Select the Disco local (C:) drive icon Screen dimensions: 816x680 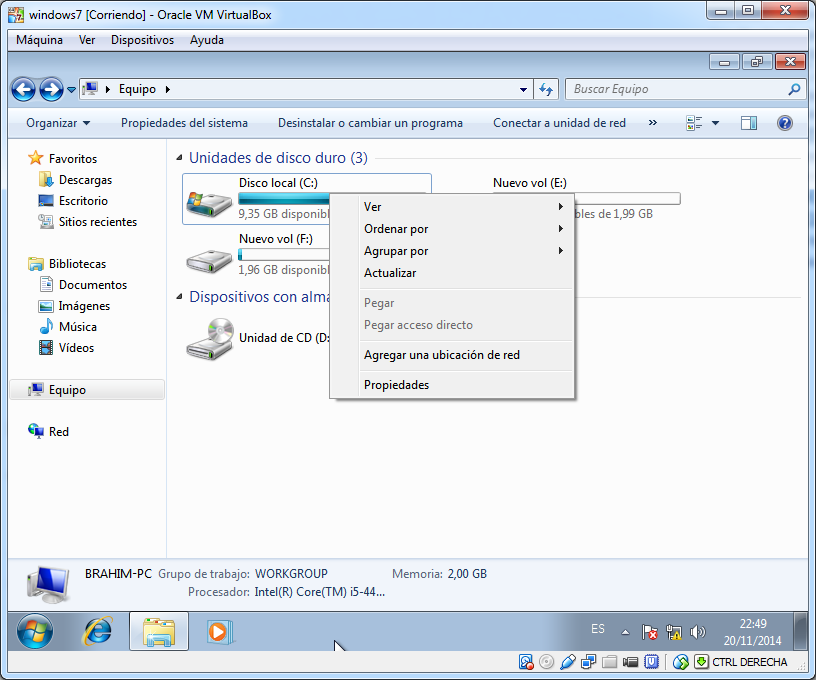209,203
